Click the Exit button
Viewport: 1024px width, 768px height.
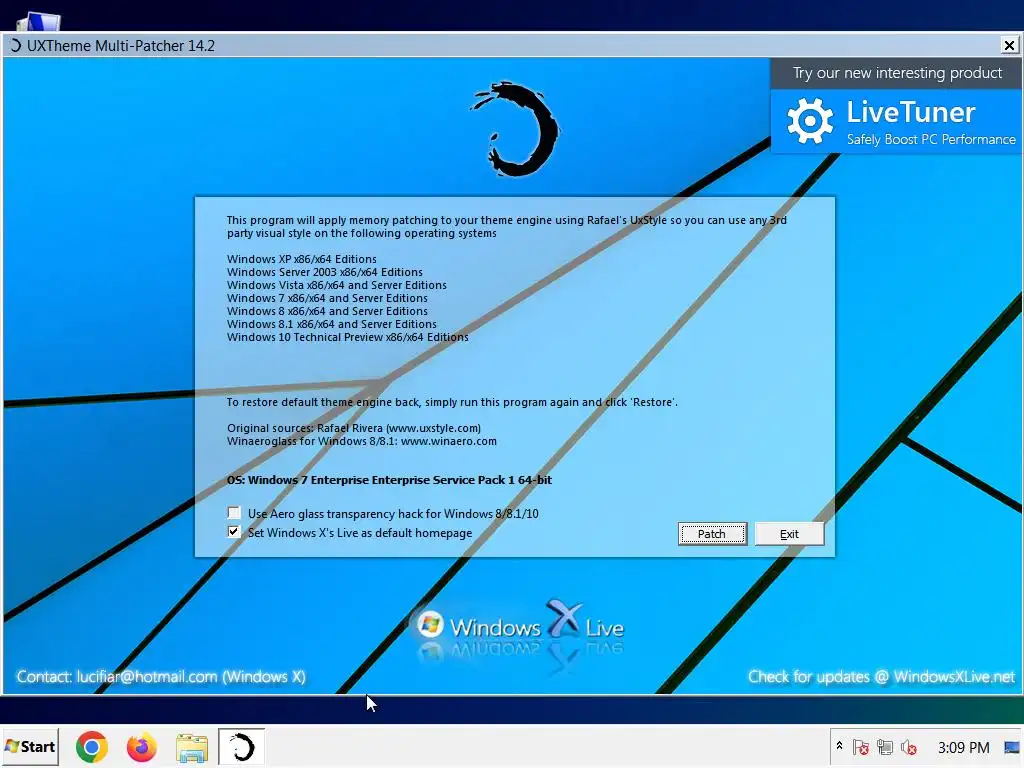[x=789, y=534]
